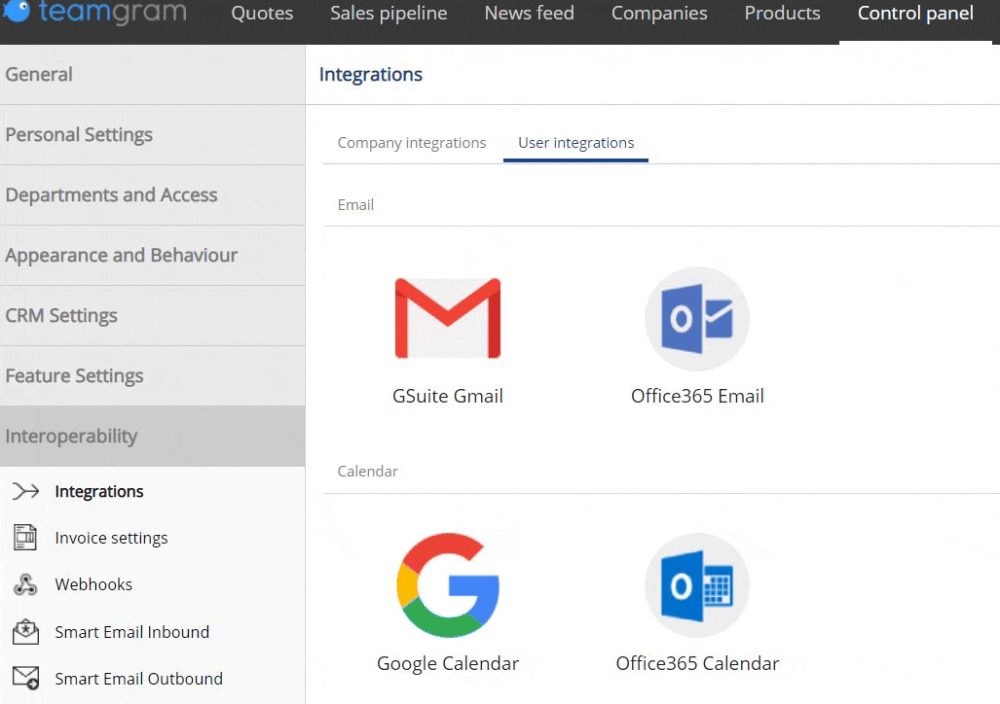Switch to User integrations tab
The image size is (1000, 704).
576,143
